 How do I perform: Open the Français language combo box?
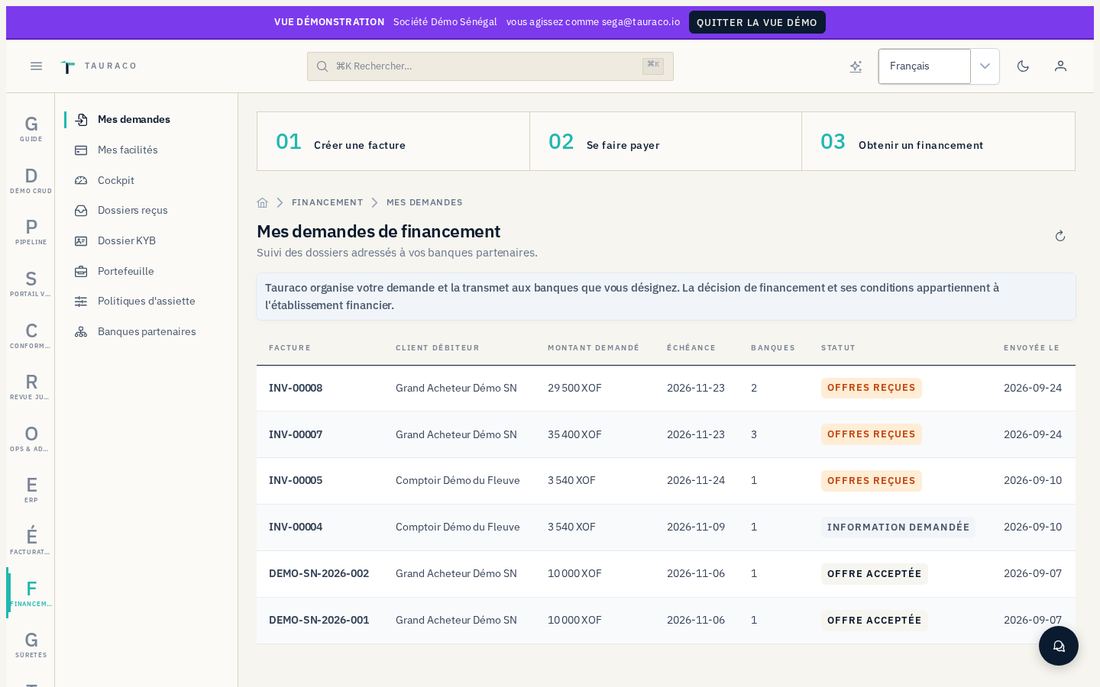(924, 66)
